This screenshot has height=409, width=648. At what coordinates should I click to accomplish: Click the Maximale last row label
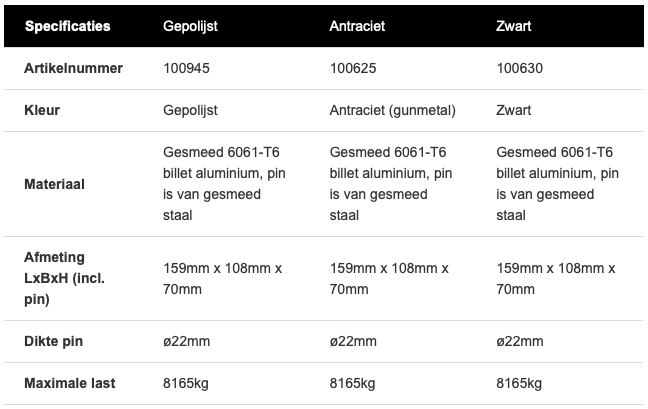(68, 383)
